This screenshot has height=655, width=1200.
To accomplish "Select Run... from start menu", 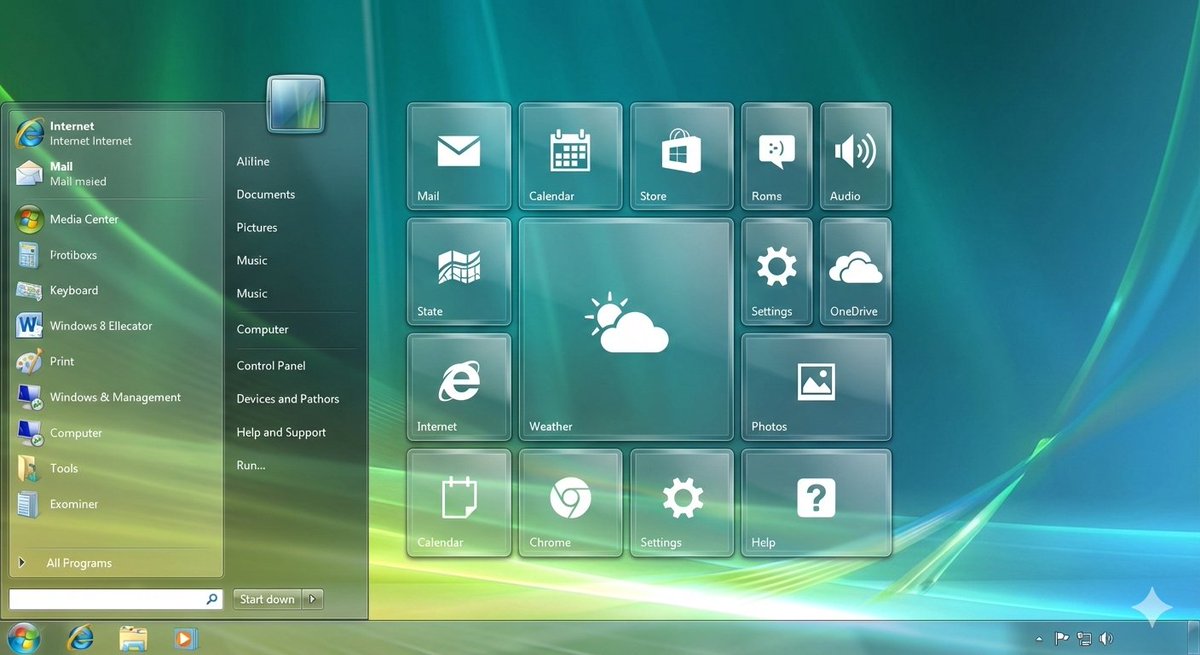I will (x=251, y=465).
